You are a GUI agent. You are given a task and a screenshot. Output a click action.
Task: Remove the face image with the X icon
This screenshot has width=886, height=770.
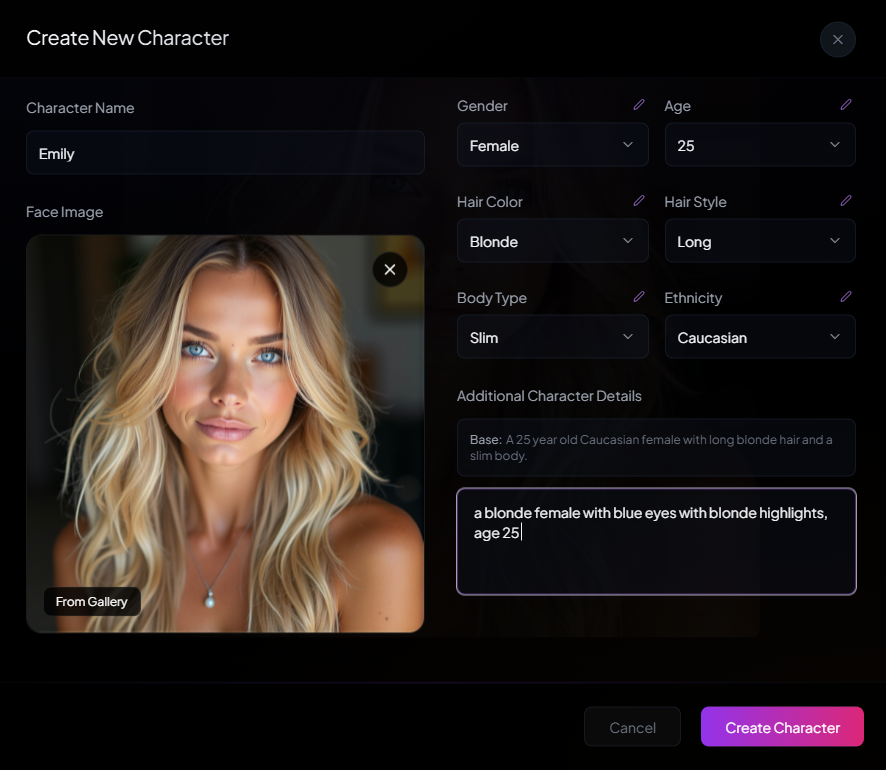(x=390, y=270)
